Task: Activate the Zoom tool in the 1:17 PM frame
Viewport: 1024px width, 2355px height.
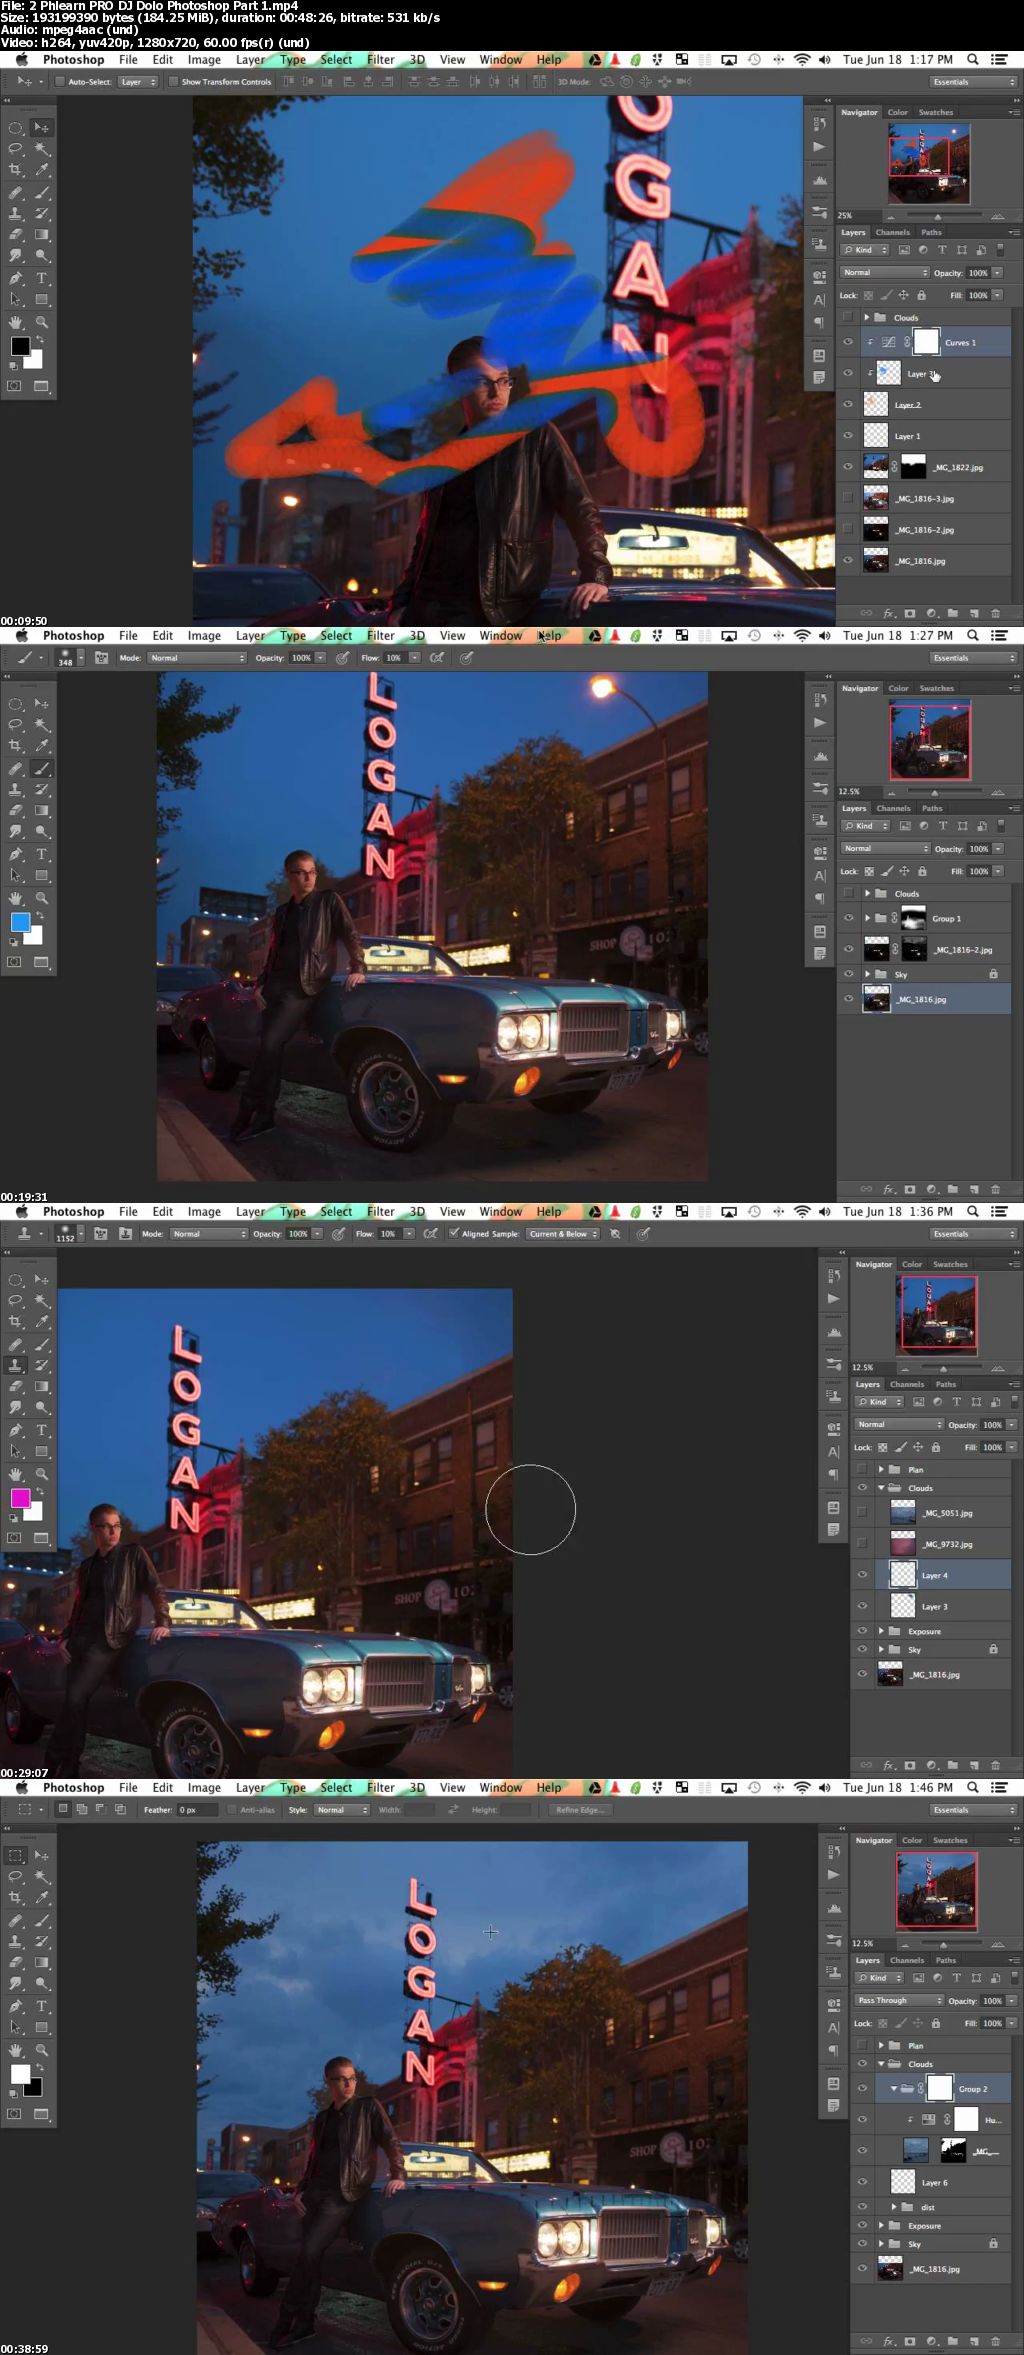Action: pyautogui.click(x=42, y=322)
